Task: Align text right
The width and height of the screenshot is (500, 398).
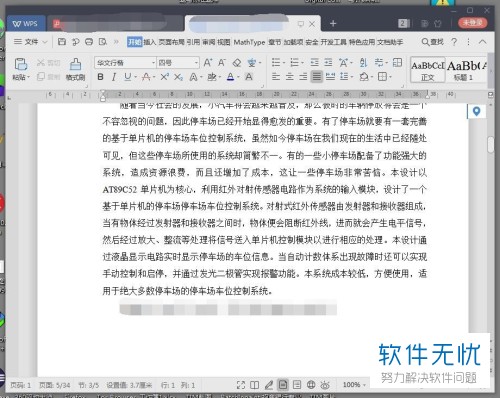Action: click(303, 77)
